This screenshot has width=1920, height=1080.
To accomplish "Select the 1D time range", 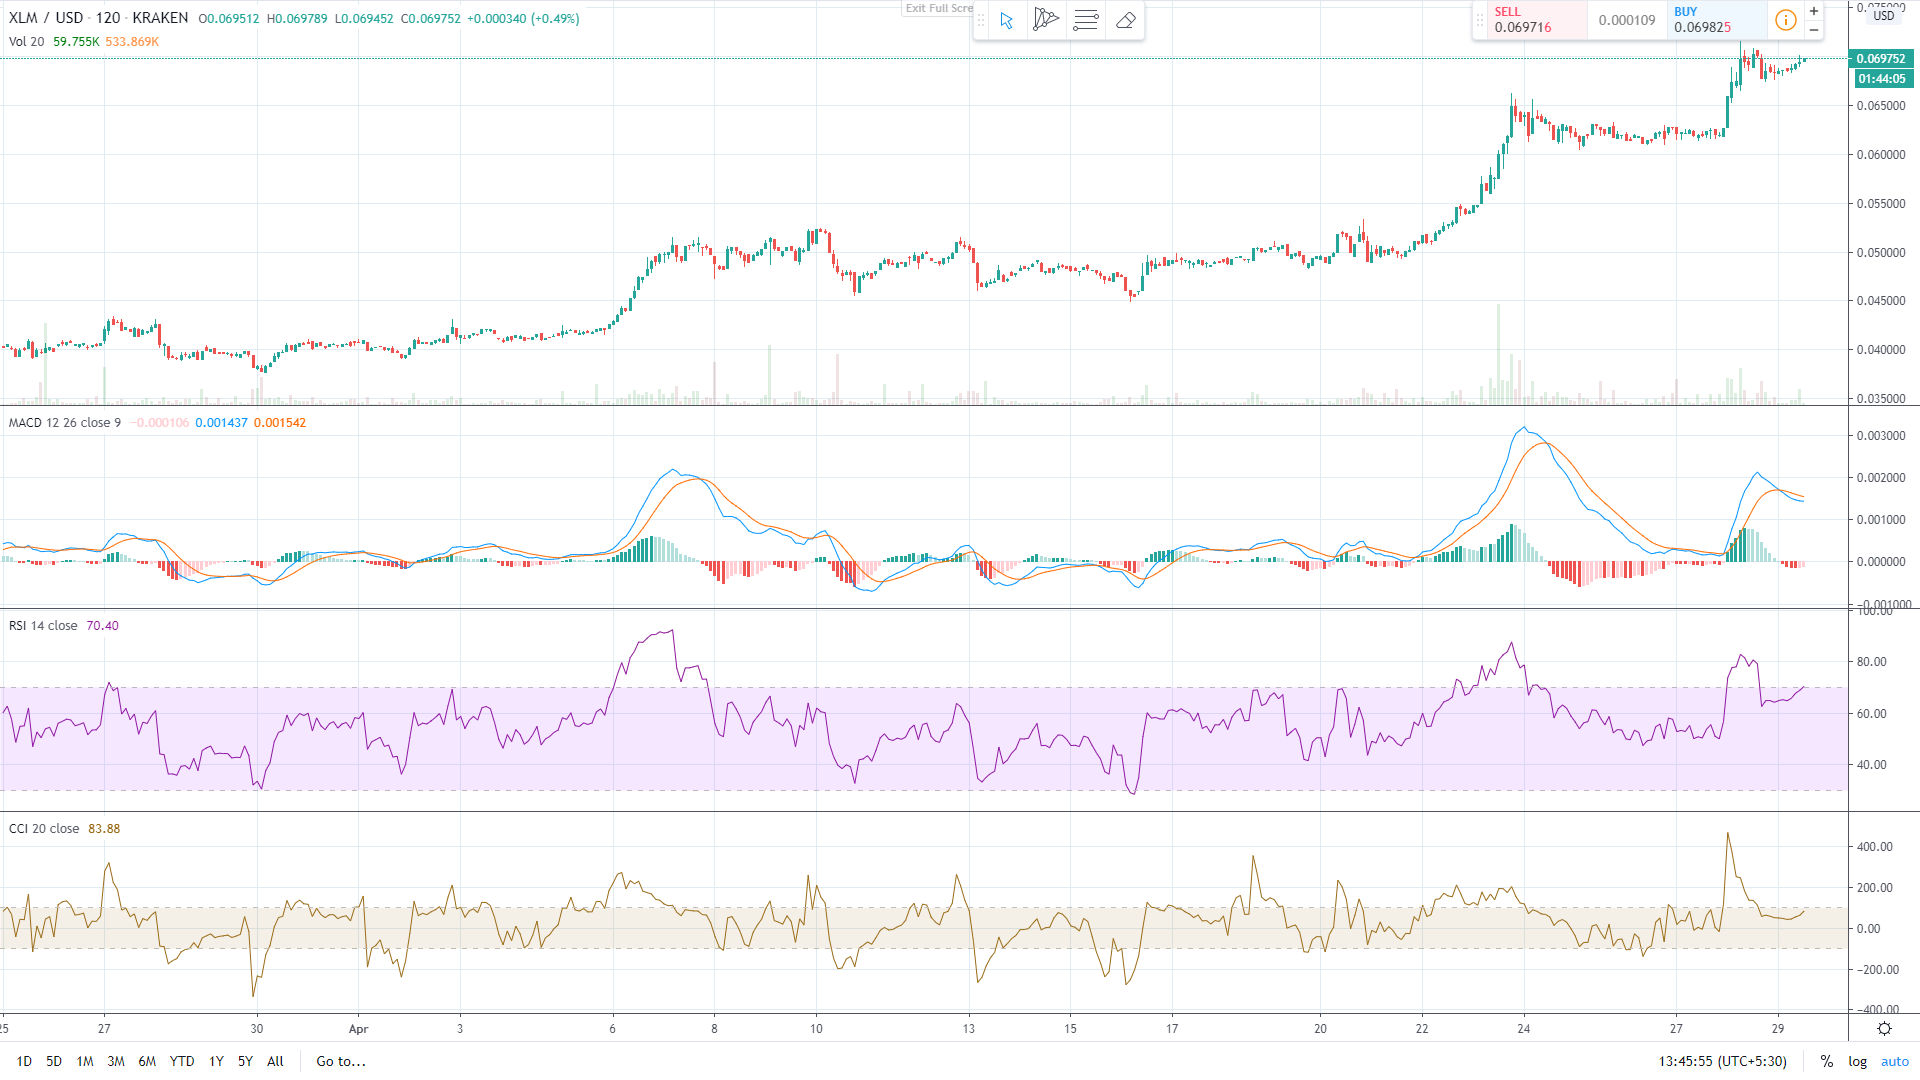I will (x=24, y=1062).
